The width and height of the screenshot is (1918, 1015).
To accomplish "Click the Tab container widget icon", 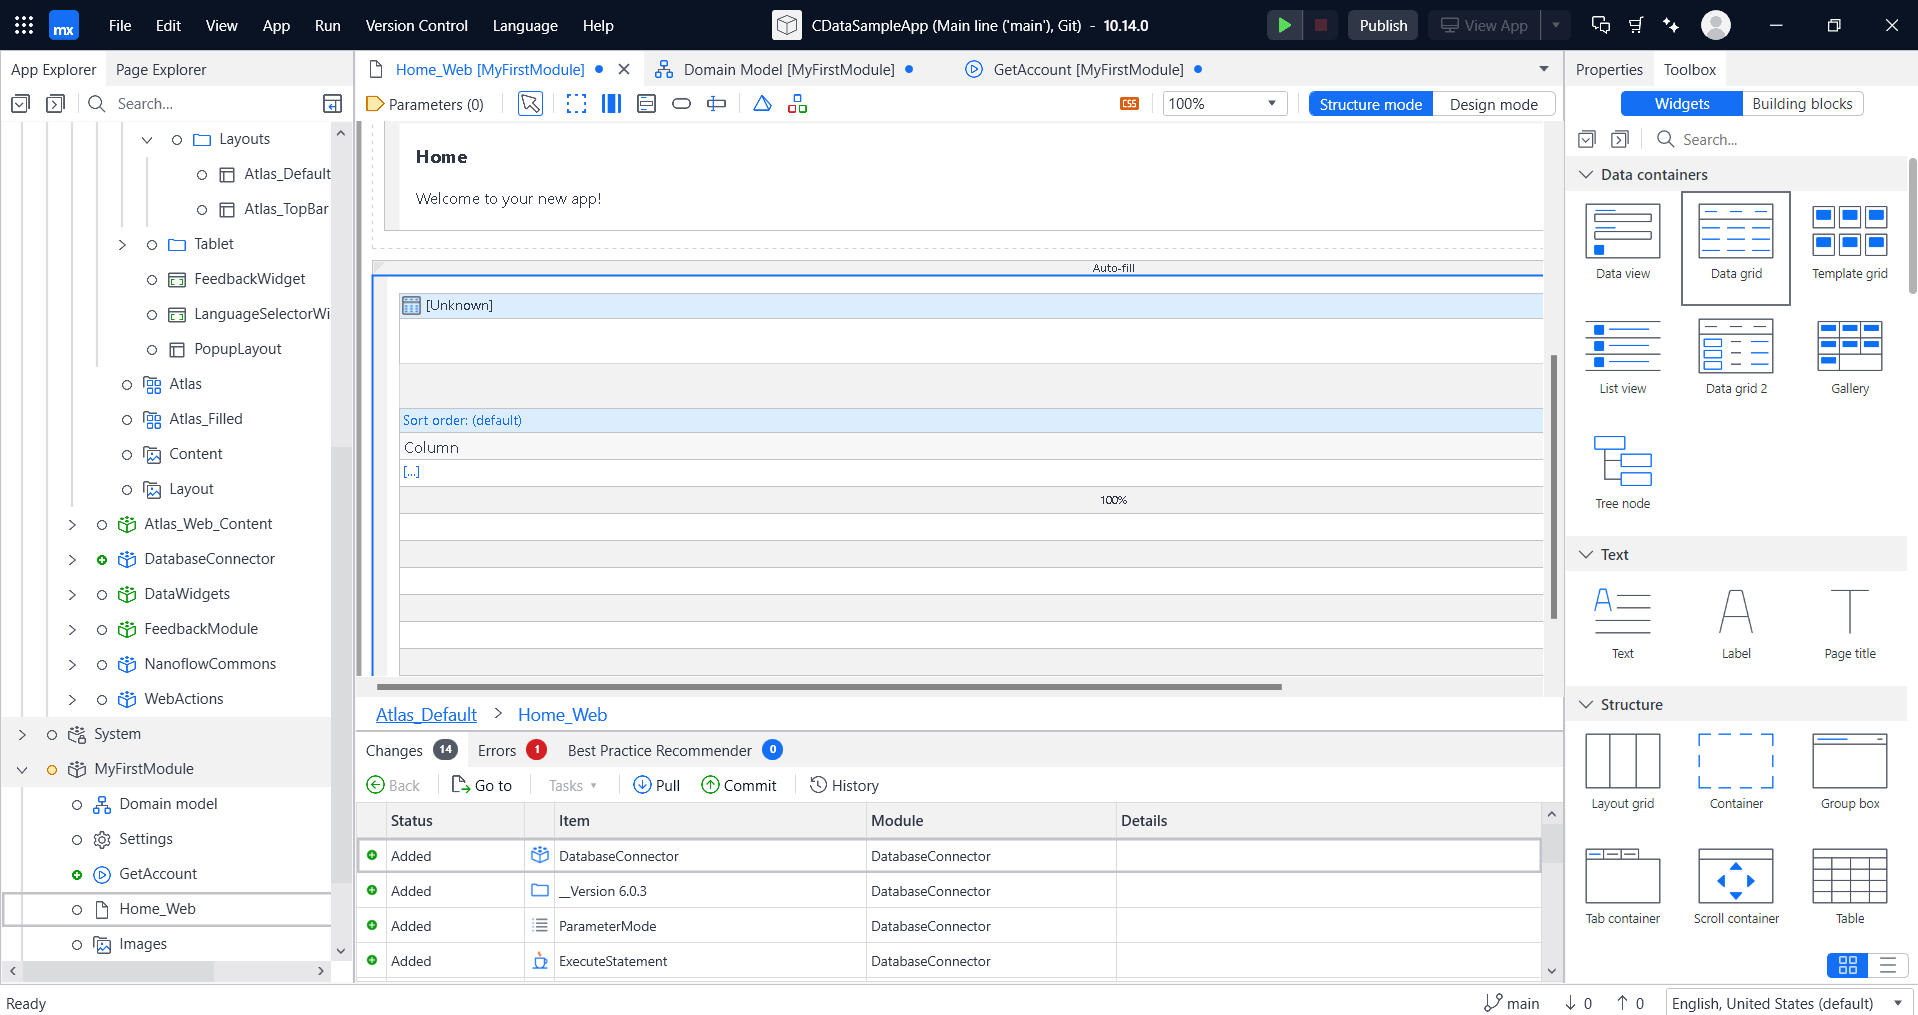I will point(1622,876).
